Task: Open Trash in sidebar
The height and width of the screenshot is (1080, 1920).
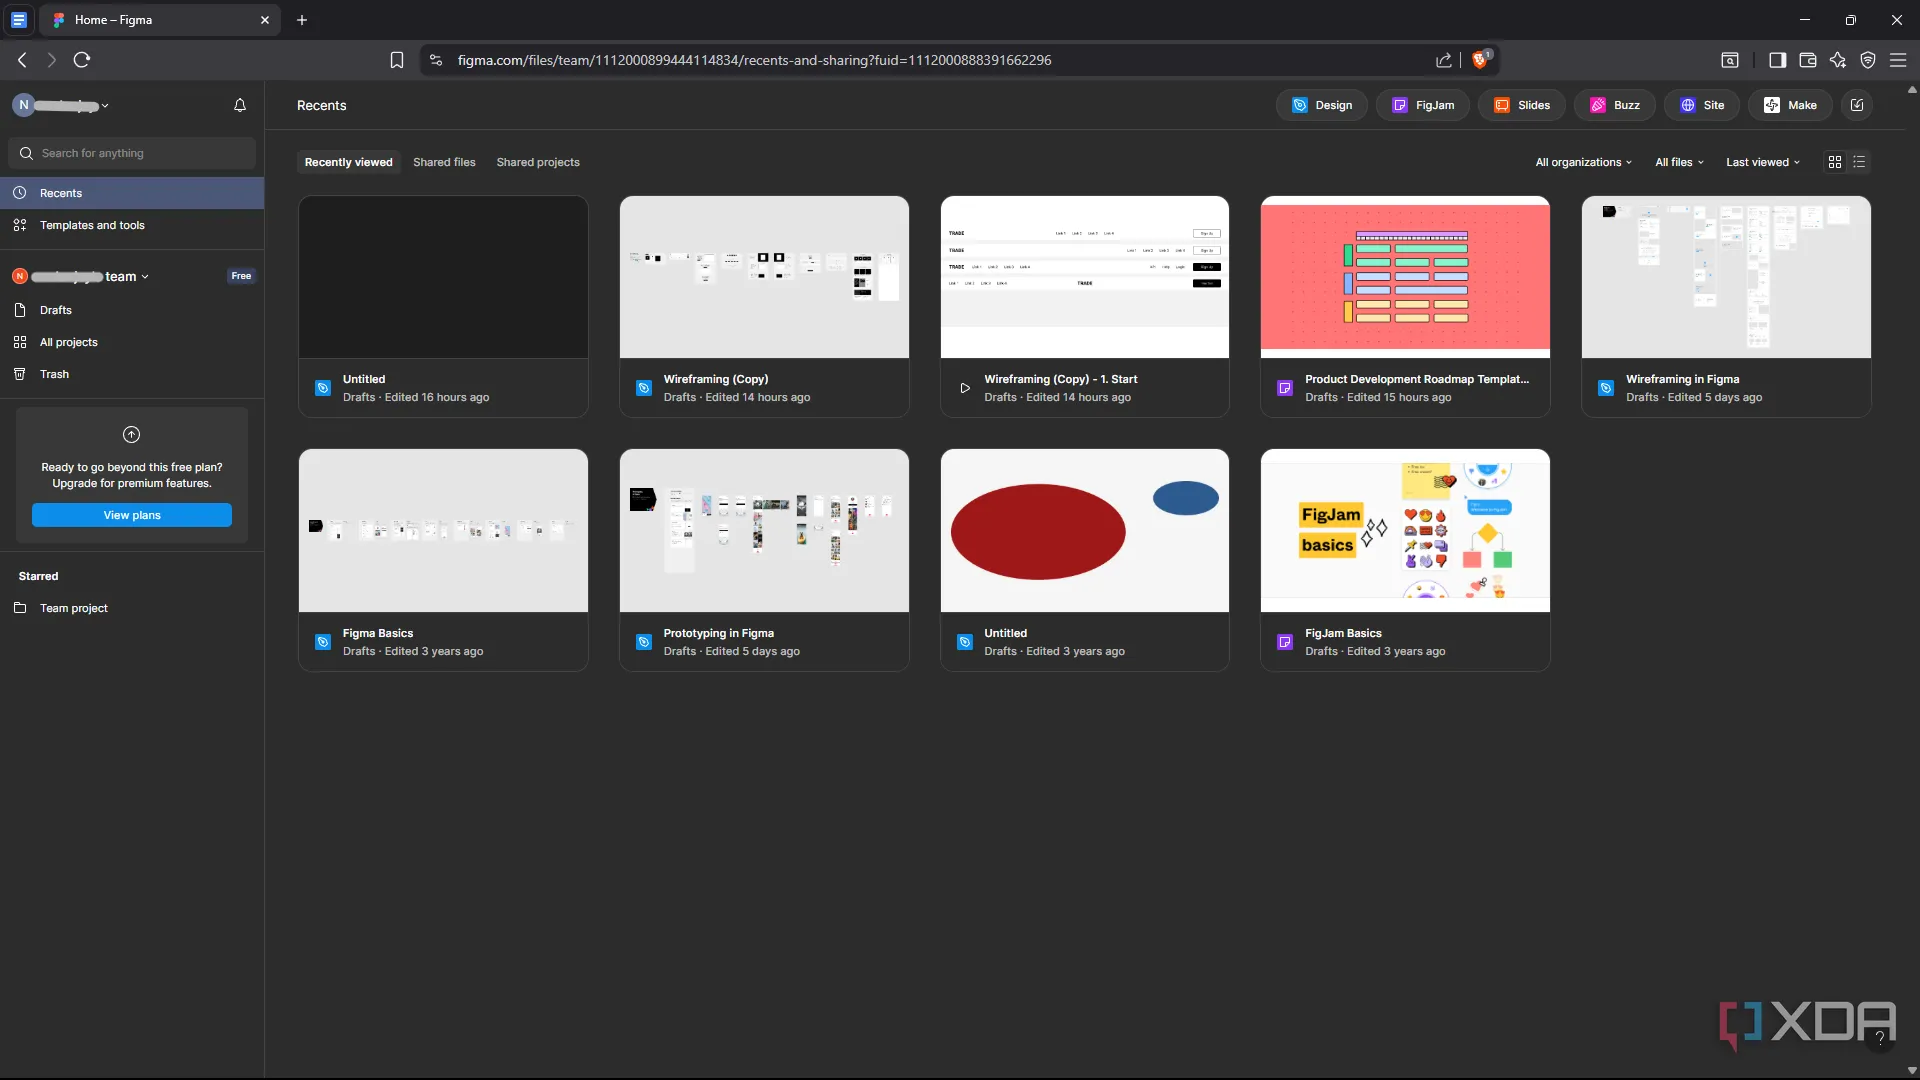Action: click(x=132, y=374)
